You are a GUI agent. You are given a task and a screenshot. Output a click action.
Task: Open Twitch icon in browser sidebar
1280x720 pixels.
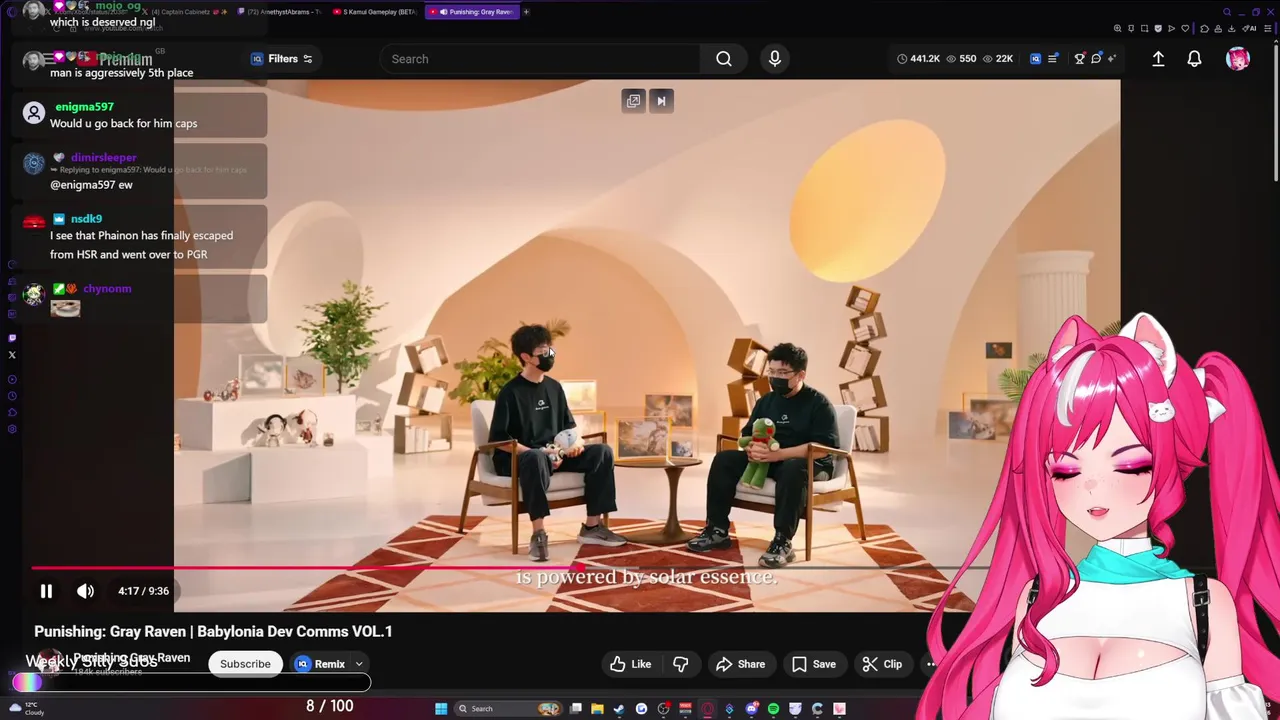(12, 338)
